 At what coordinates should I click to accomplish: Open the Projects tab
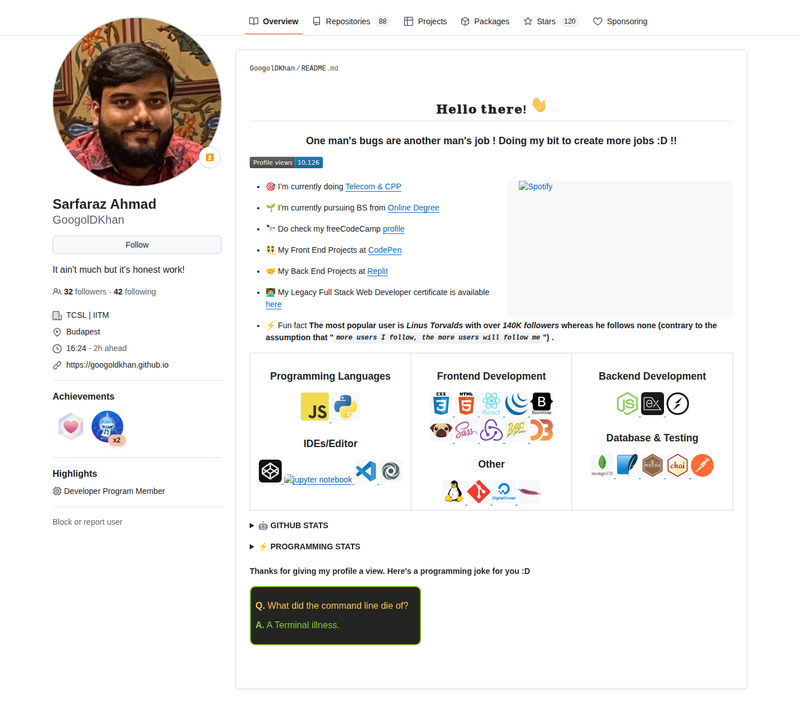pyautogui.click(x=425, y=21)
